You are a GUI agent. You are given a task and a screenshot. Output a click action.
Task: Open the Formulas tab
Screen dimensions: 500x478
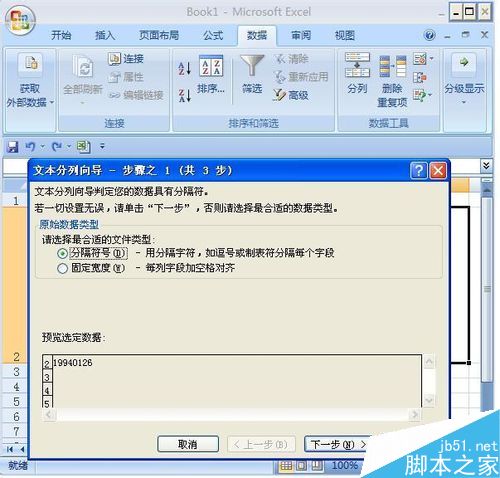[213, 35]
